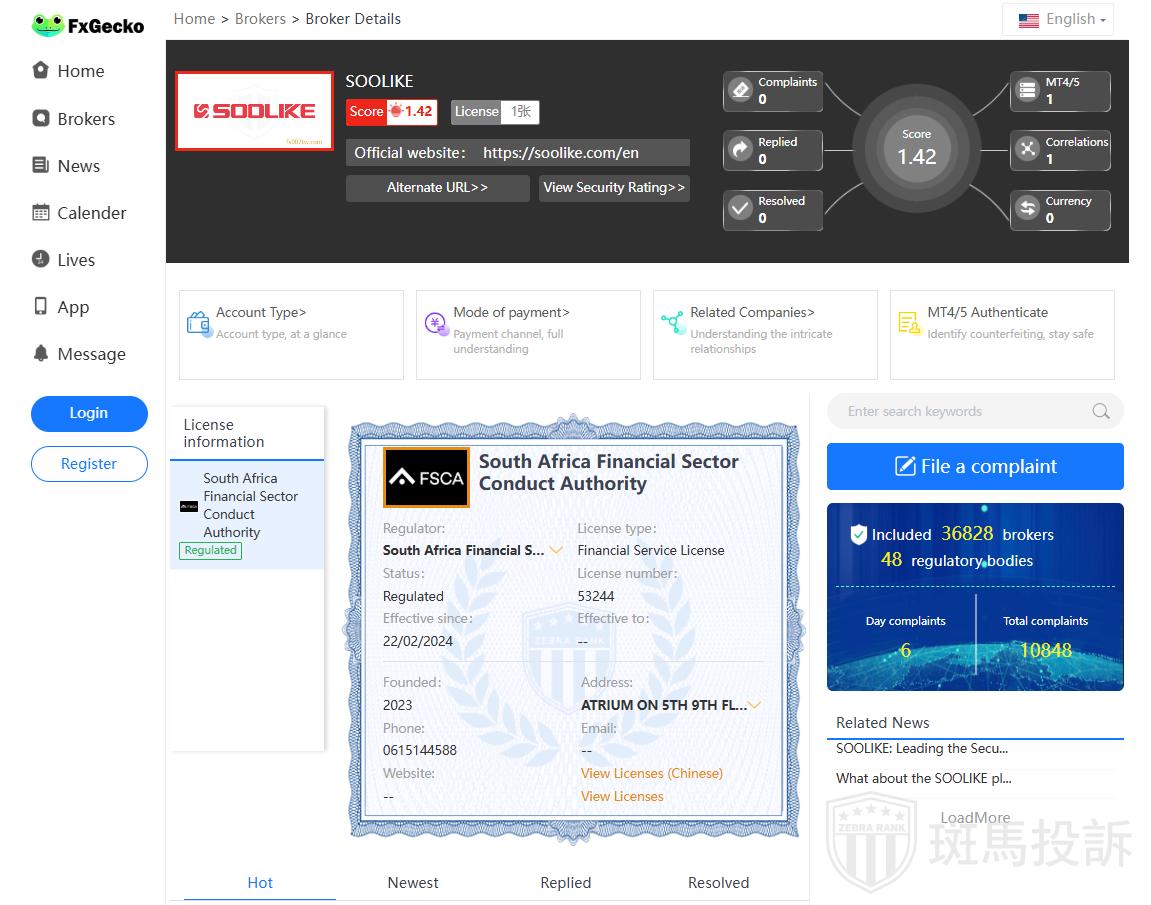This screenshot has width=1151, height=905.
Task: Open the English language dropdown
Action: [x=1058, y=19]
